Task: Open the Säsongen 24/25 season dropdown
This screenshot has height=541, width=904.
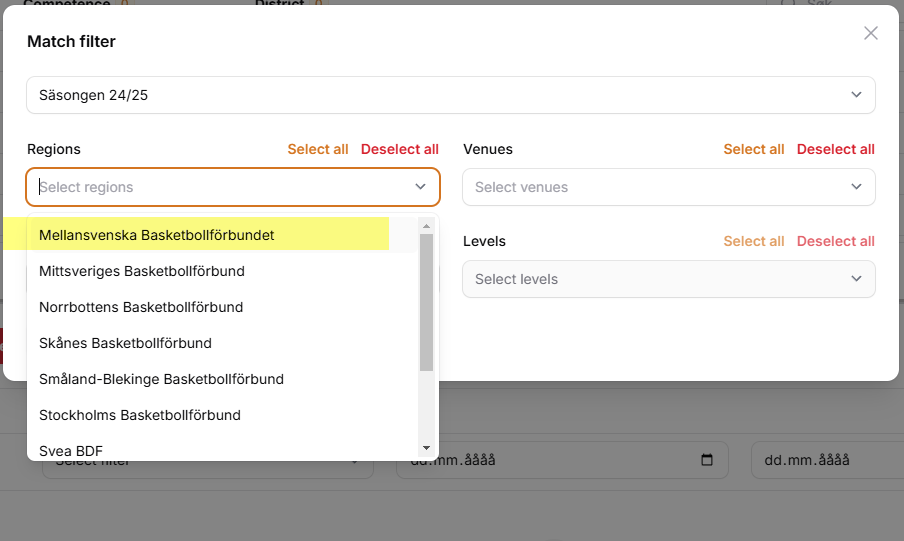Action: (x=451, y=95)
